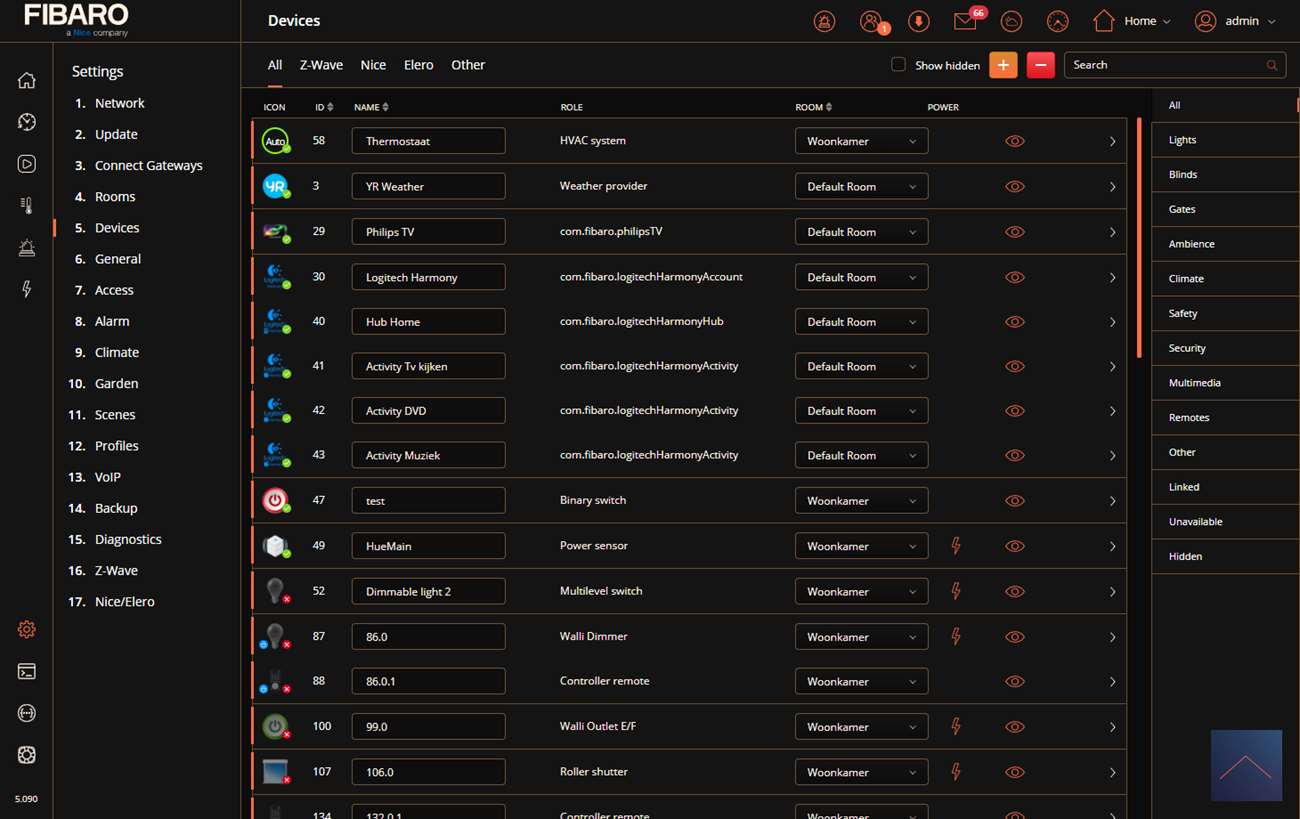Toggle visibility eye for Philips TV
The height and width of the screenshot is (819, 1300).
1014,232
